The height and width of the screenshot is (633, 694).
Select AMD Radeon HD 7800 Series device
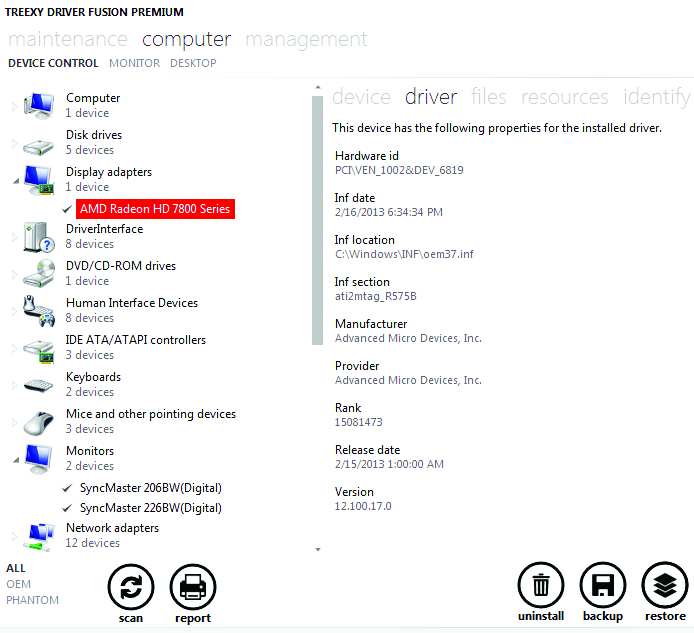[x=155, y=209]
